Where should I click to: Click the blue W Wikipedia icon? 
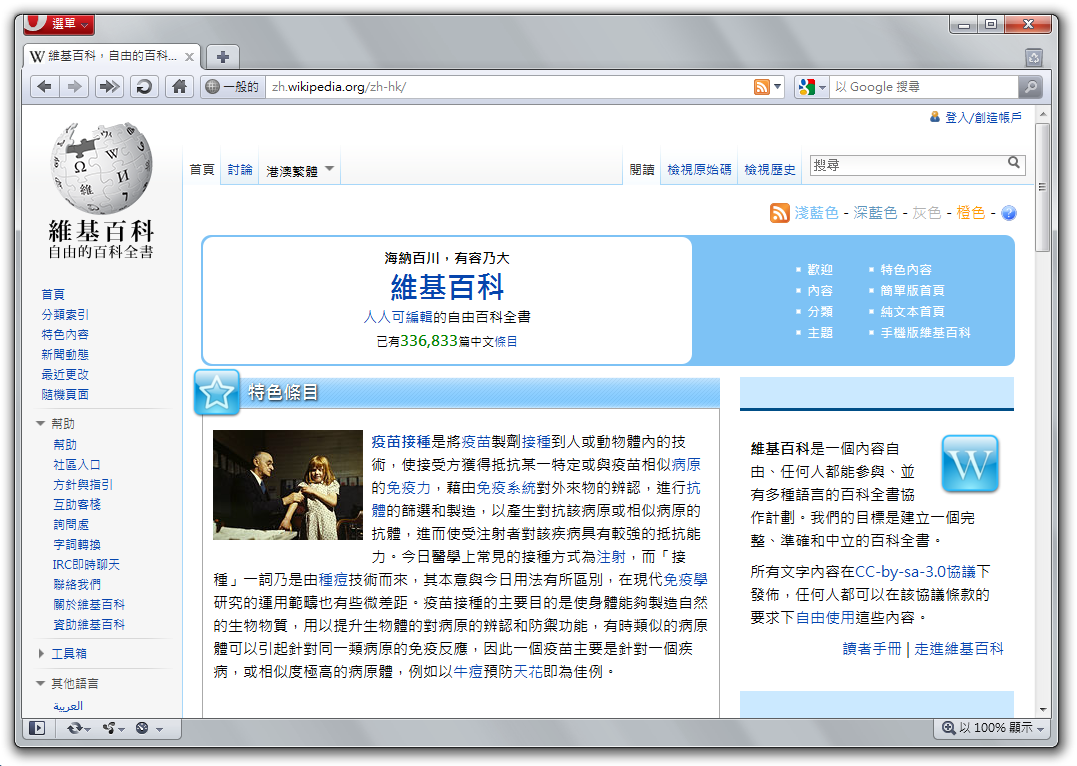tap(970, 464)
